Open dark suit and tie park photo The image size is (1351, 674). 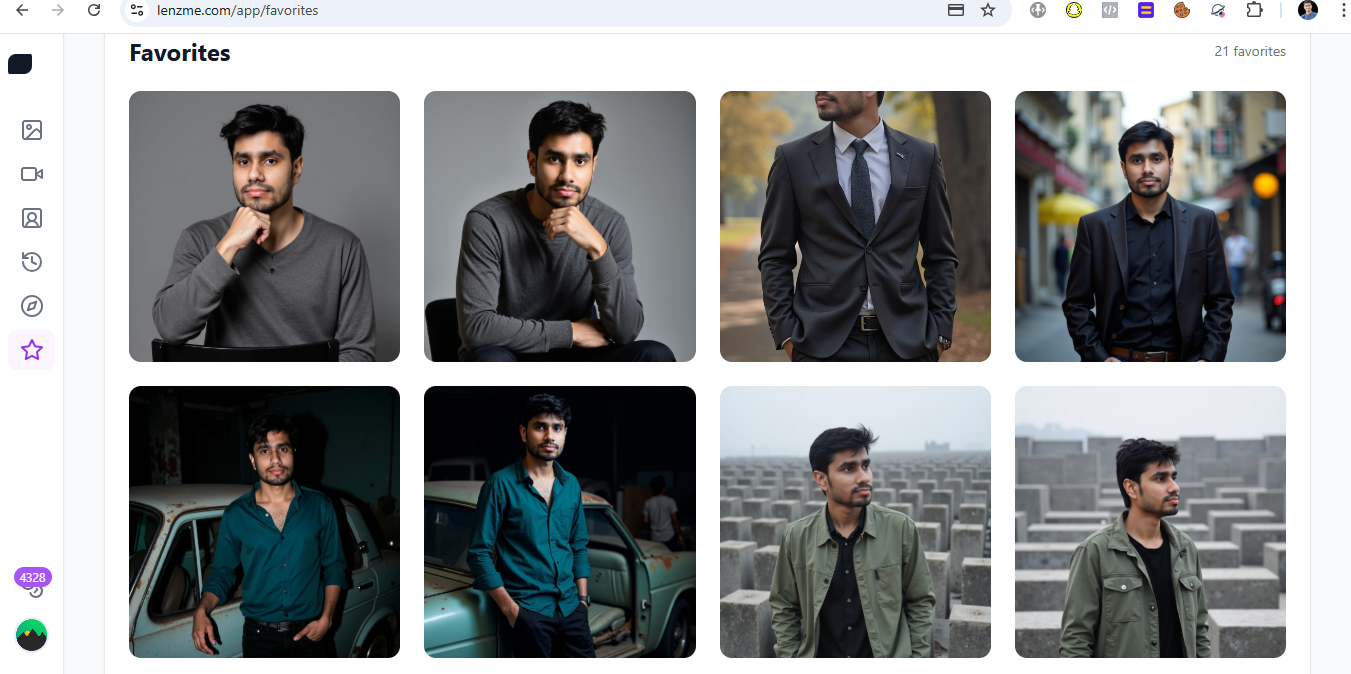pos(855,226)
